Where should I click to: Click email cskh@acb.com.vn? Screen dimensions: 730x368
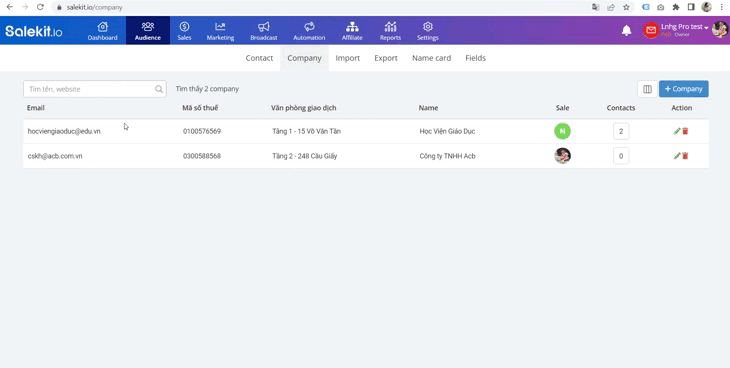point(55,156)
